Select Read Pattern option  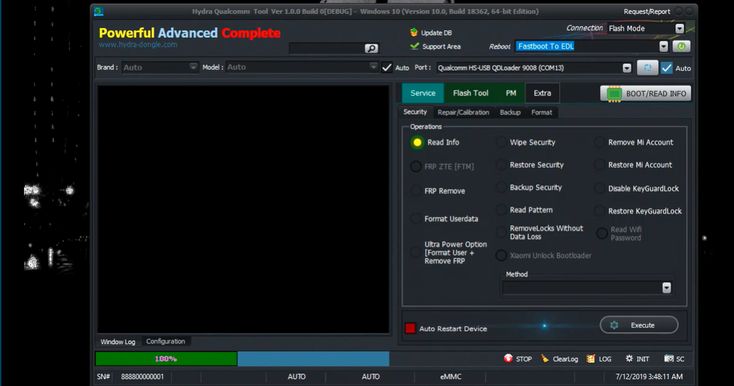pos(501,210)
